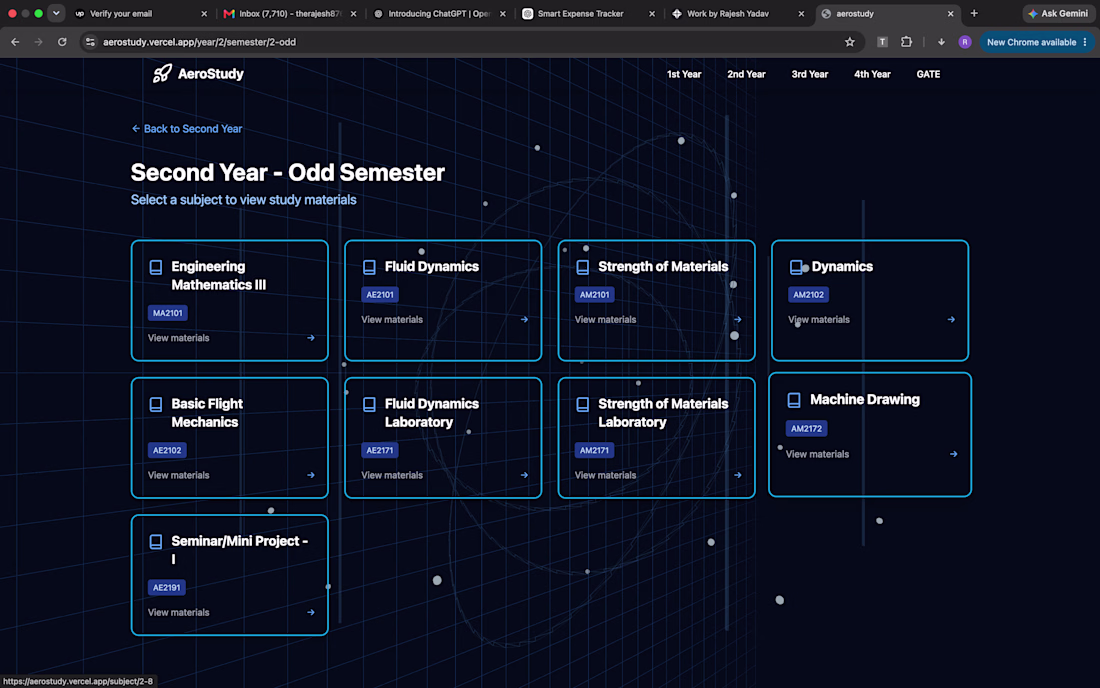This screenshot has width=1100, height=688.
Task: Open 1st Year navigation menu item
Action: 684,74
